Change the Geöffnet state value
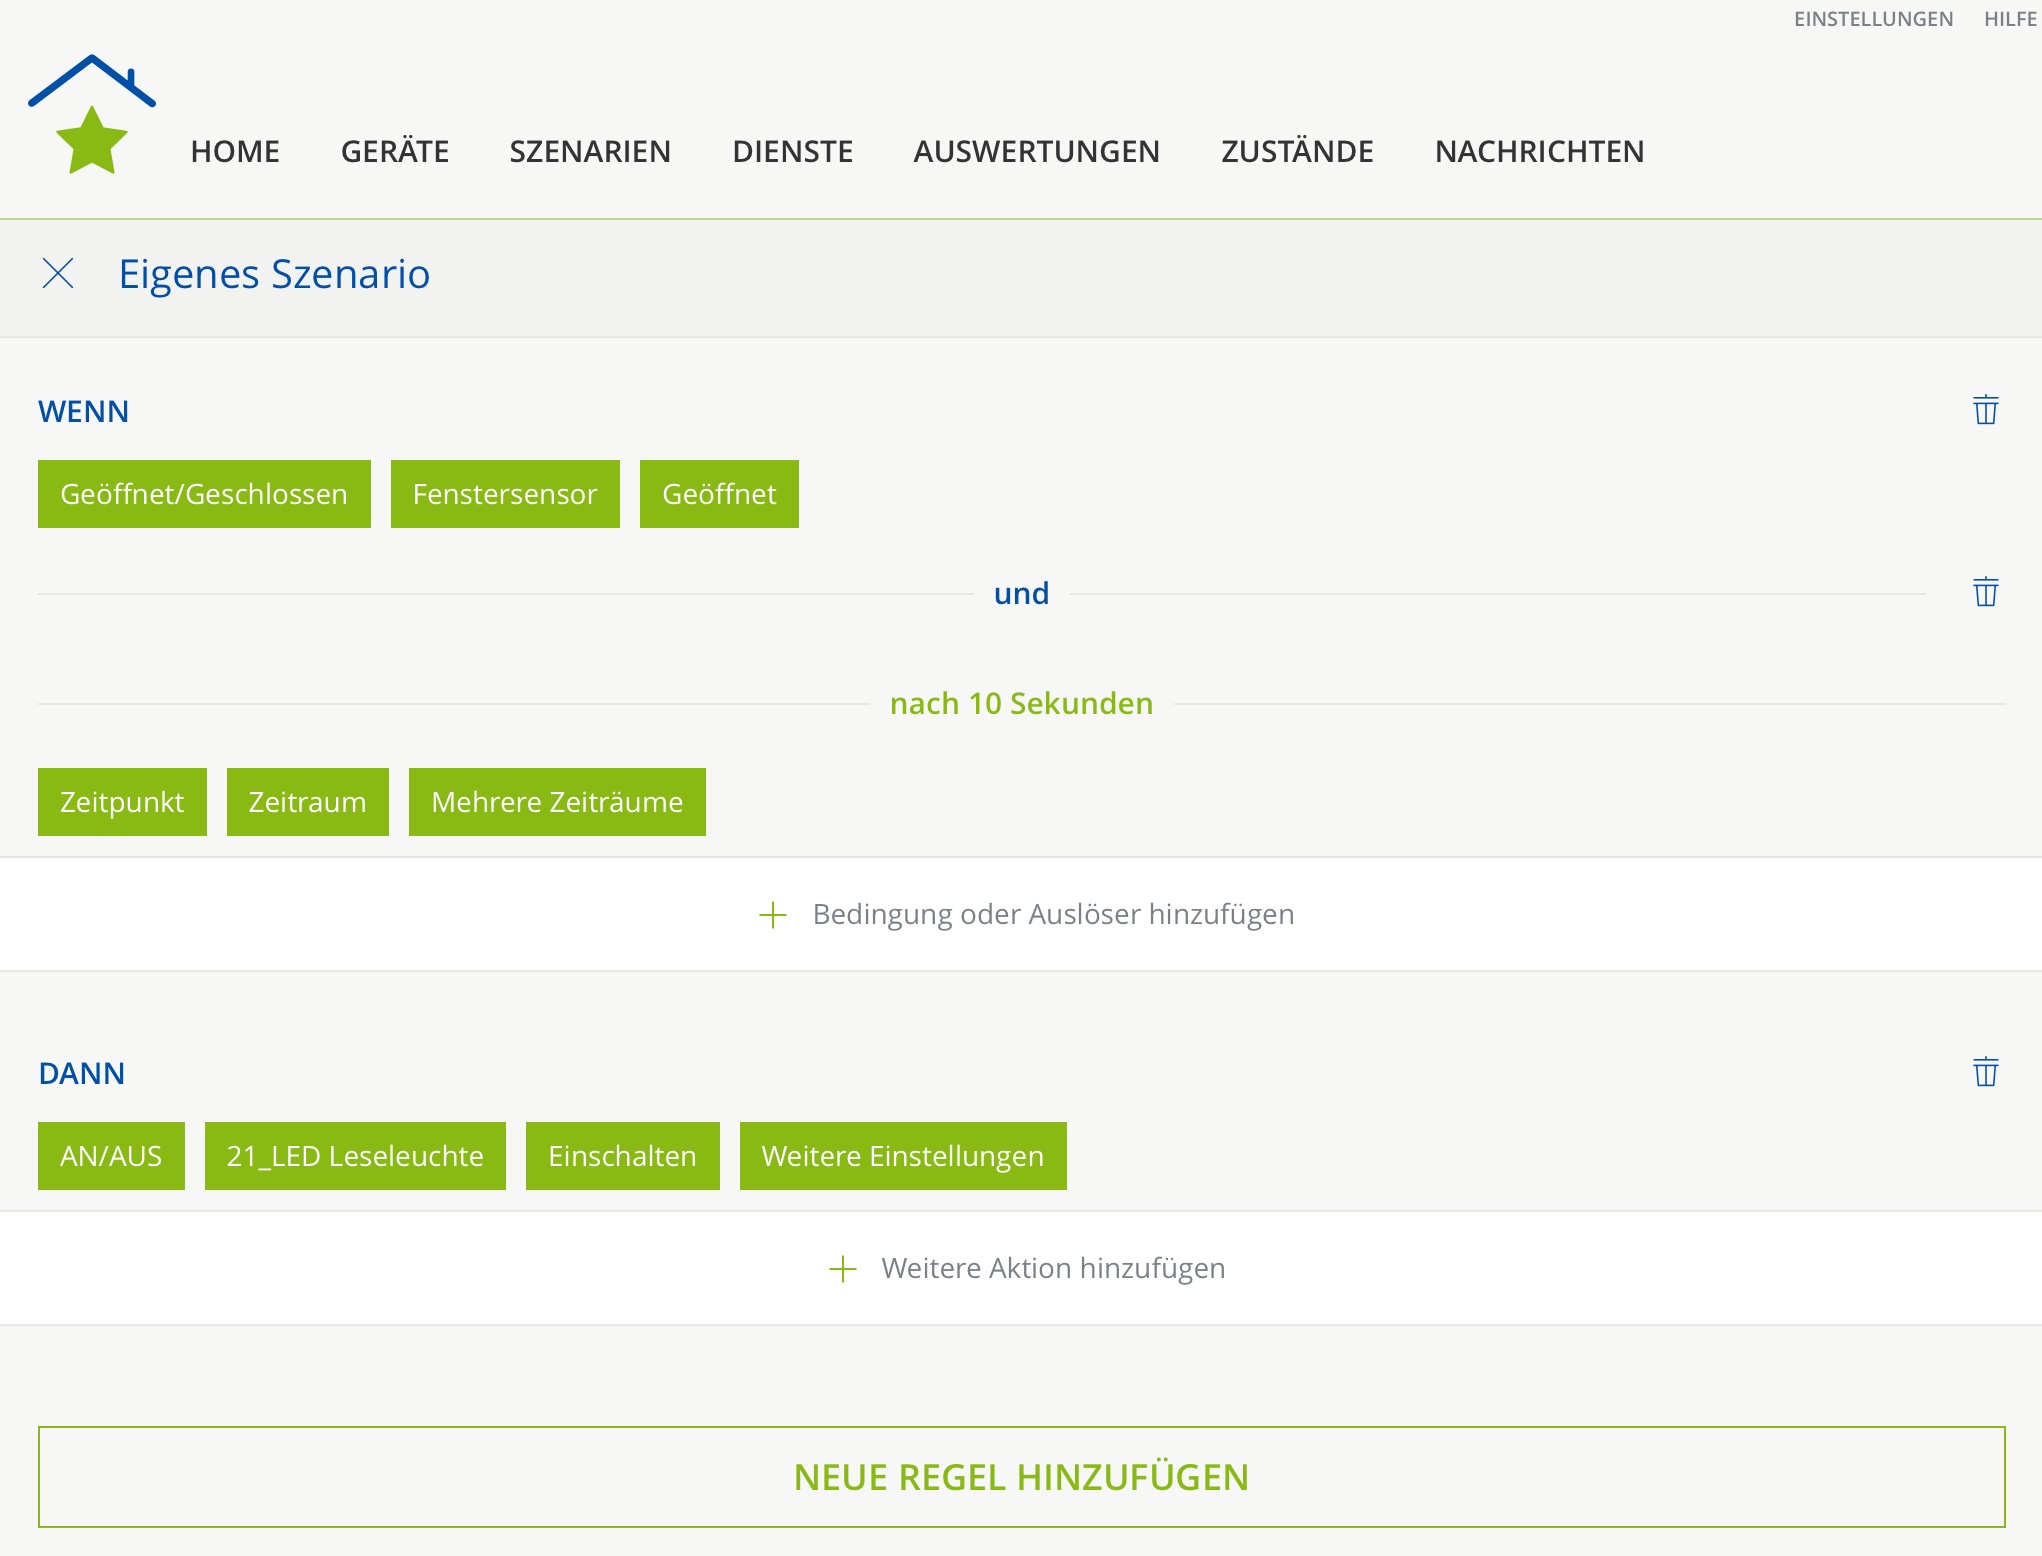 [x=719, y=494]
